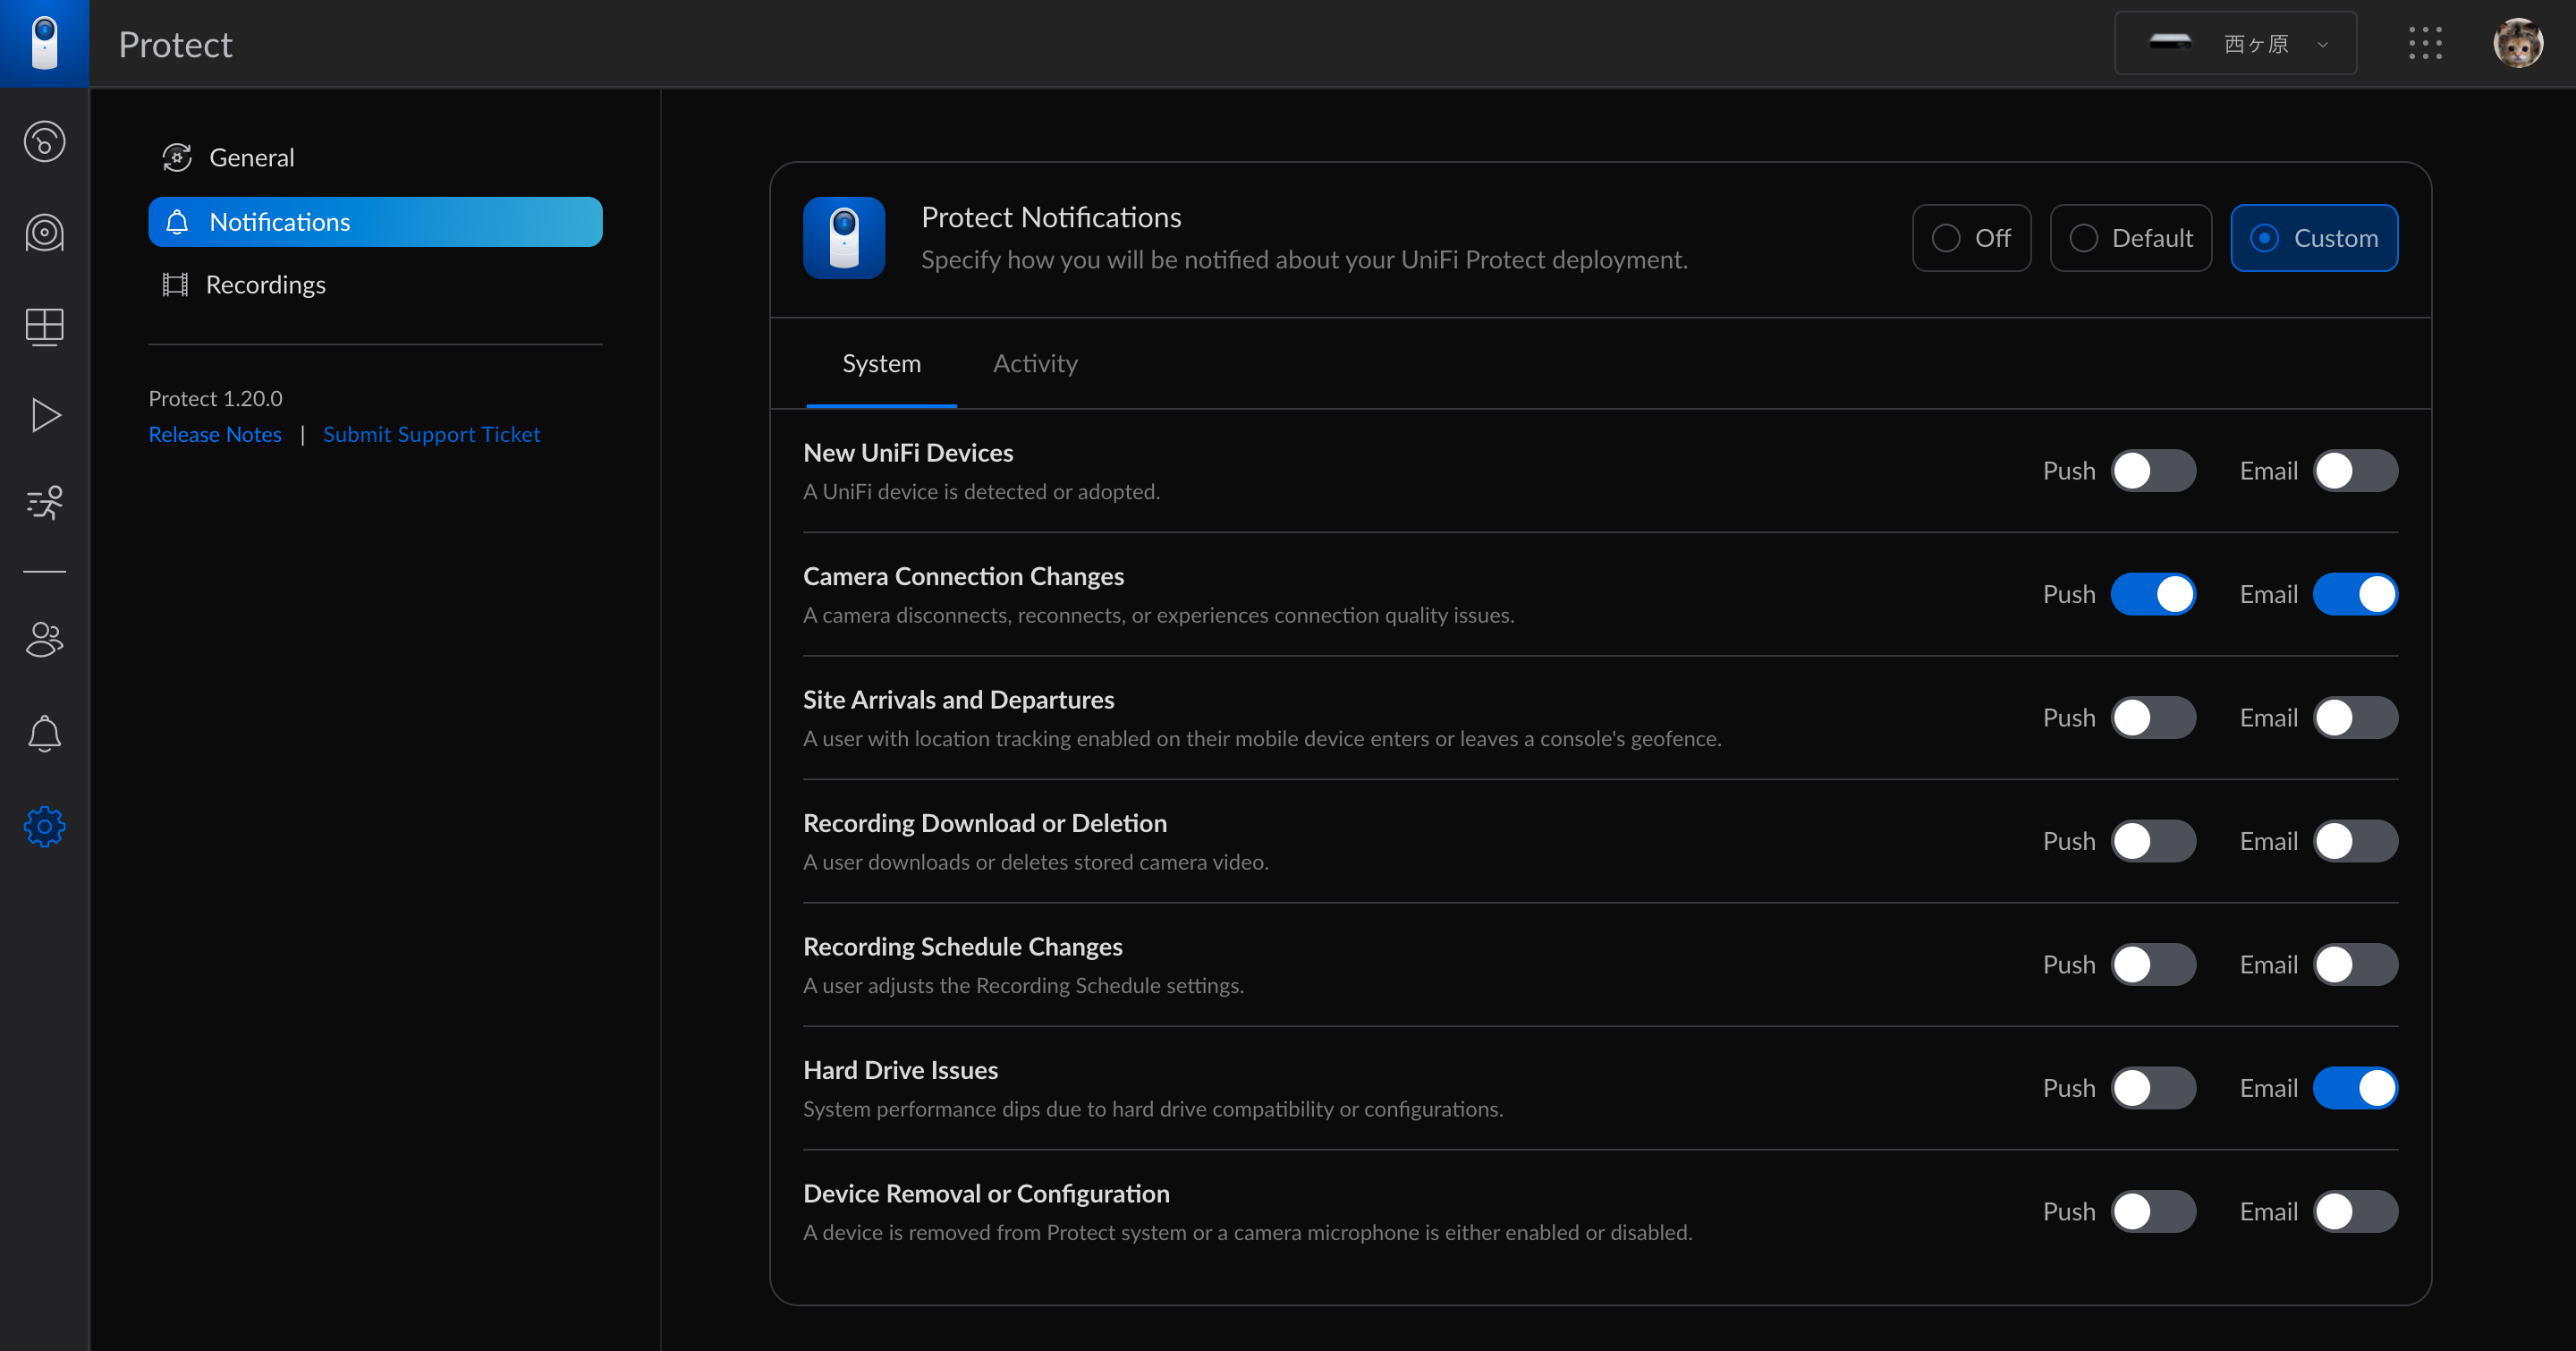
Task: Enable Push for Site Arrivals and Departures
Action: point(2153,718)
